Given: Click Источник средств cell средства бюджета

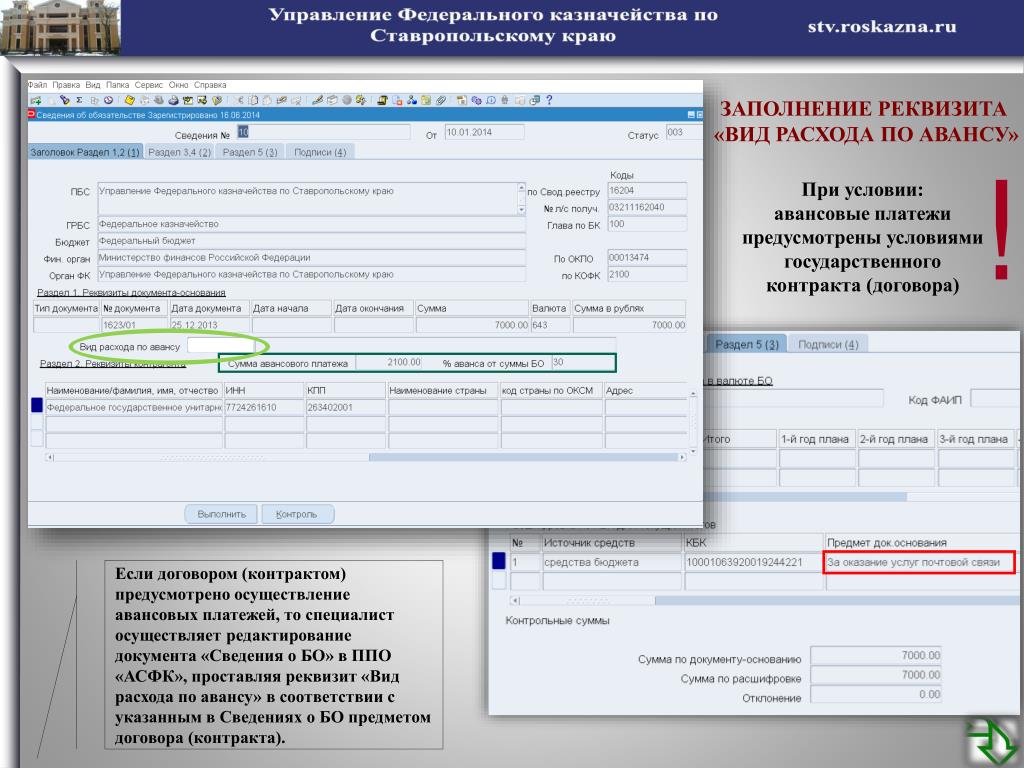Looking at the screenshot, I should [x=612, y=562].
